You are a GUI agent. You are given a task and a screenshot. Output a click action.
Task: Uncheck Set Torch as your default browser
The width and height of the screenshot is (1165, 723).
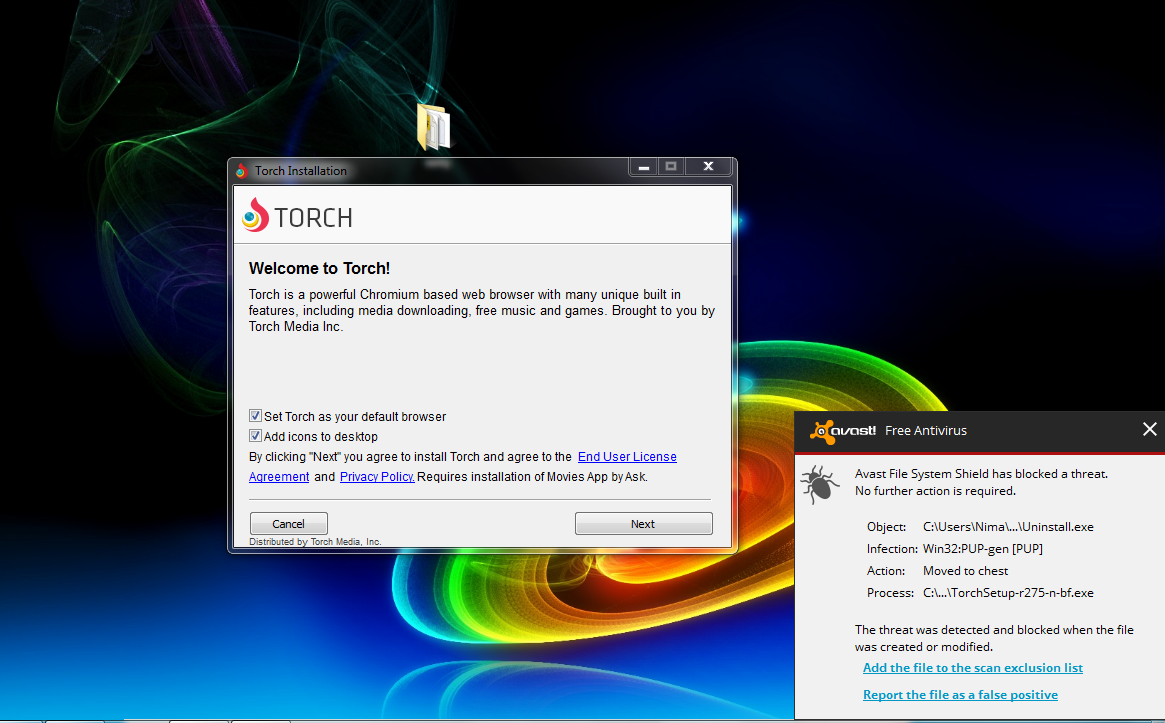[x=255, y=416]
